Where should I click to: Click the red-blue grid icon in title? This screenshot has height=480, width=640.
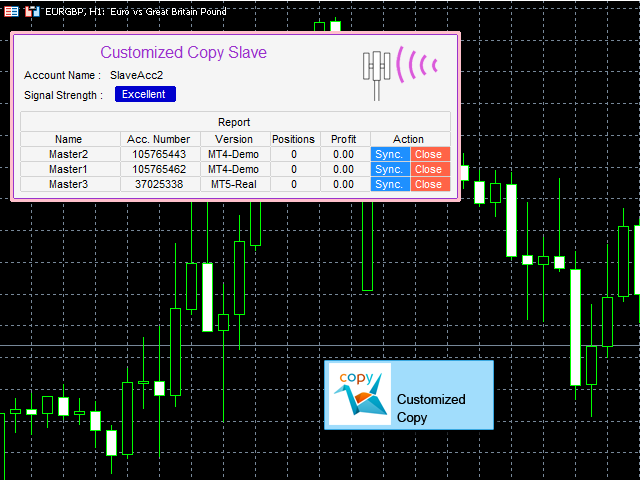pos(11,11)
